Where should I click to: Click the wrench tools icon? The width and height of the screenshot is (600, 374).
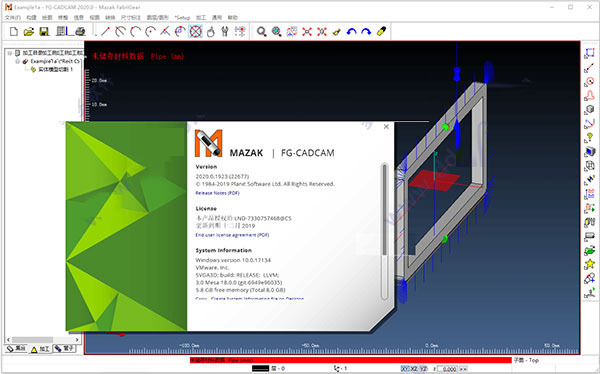coord(225,31)
